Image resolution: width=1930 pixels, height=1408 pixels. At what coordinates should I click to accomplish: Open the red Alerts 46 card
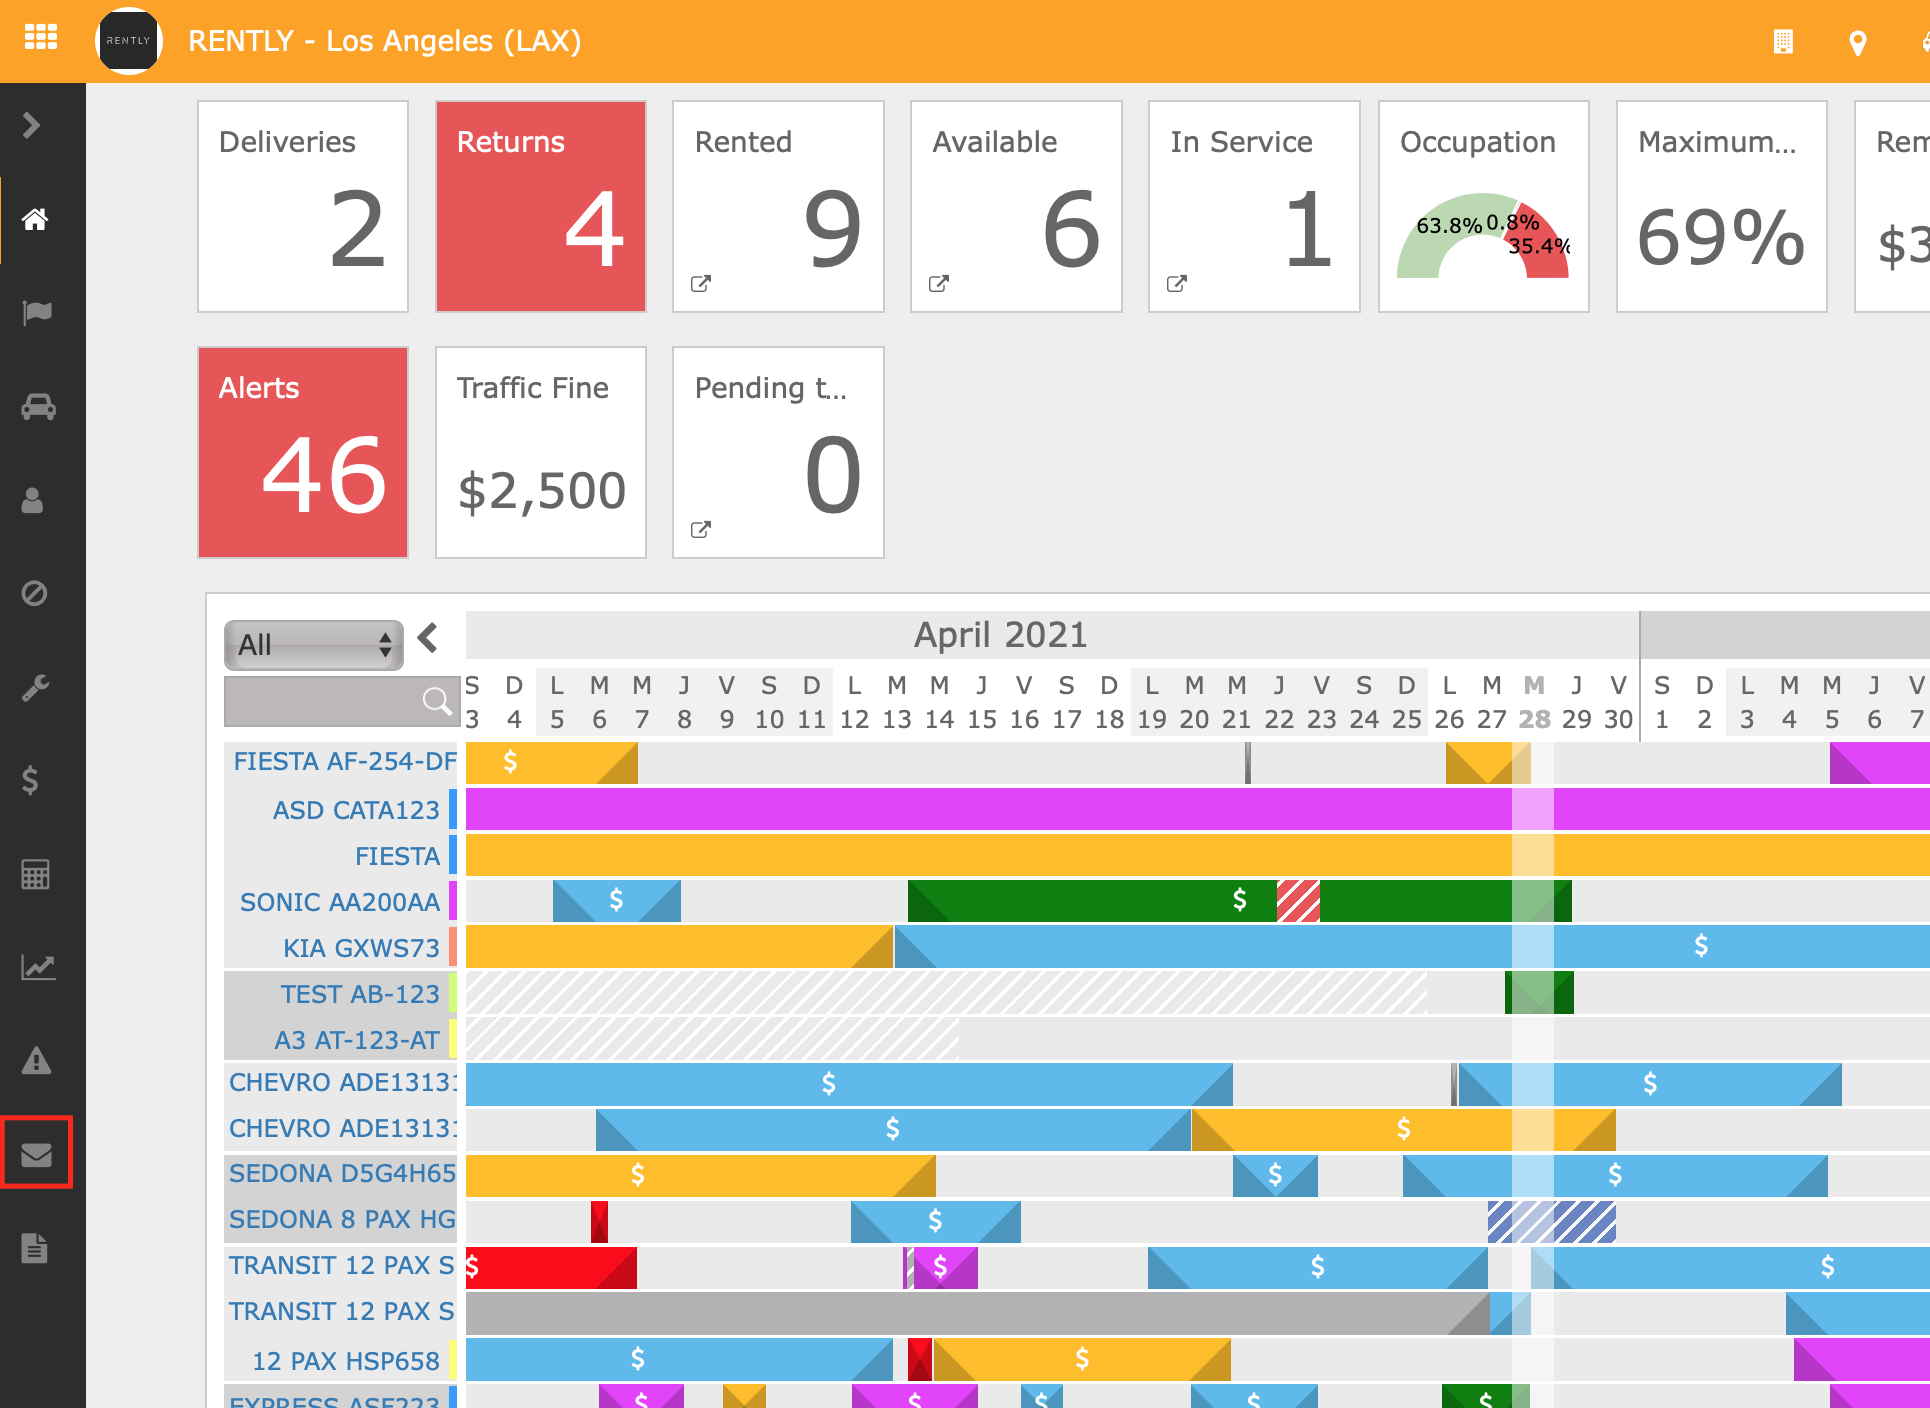click(x=303, y=452)
